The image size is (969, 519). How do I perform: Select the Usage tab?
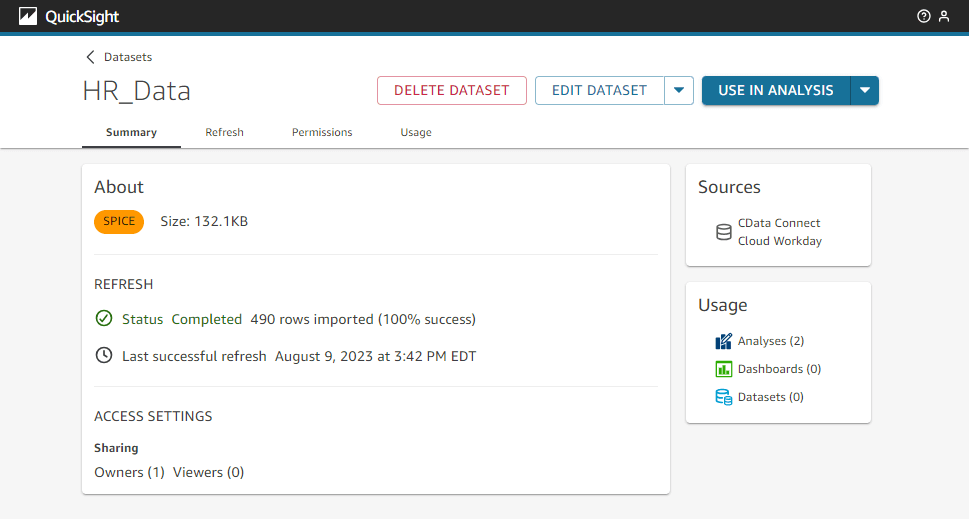tap(416, 132)
